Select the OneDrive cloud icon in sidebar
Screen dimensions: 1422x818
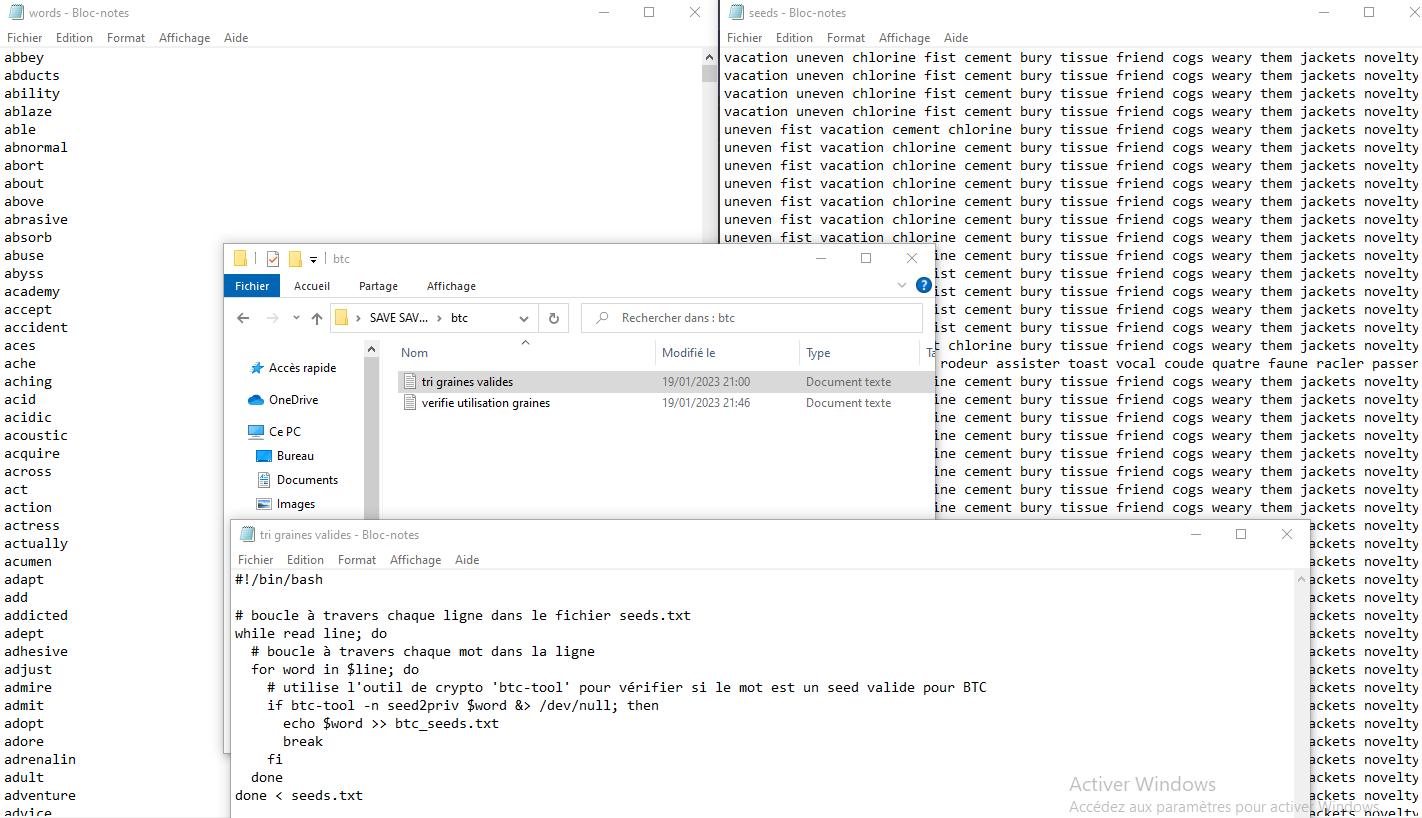[x=256, y=400]
